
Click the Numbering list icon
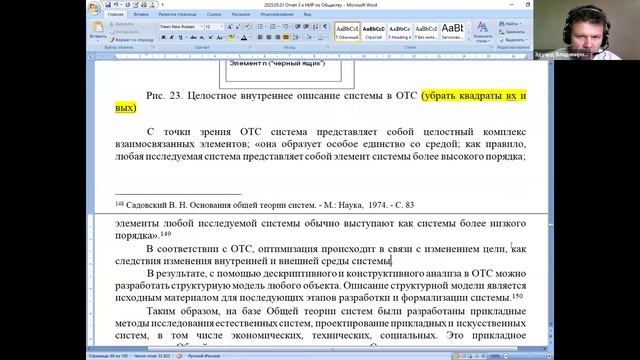(x=273, y=27)
